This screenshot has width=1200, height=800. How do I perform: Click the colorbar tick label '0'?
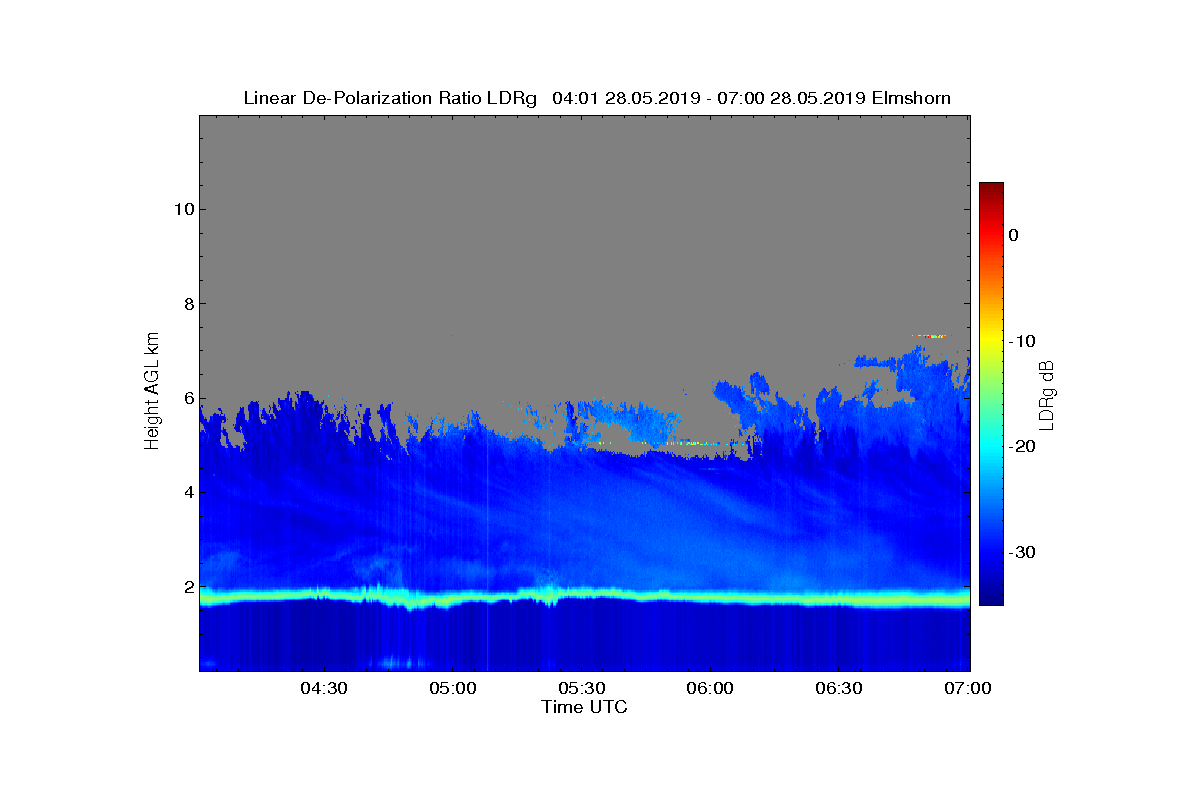1013,235
